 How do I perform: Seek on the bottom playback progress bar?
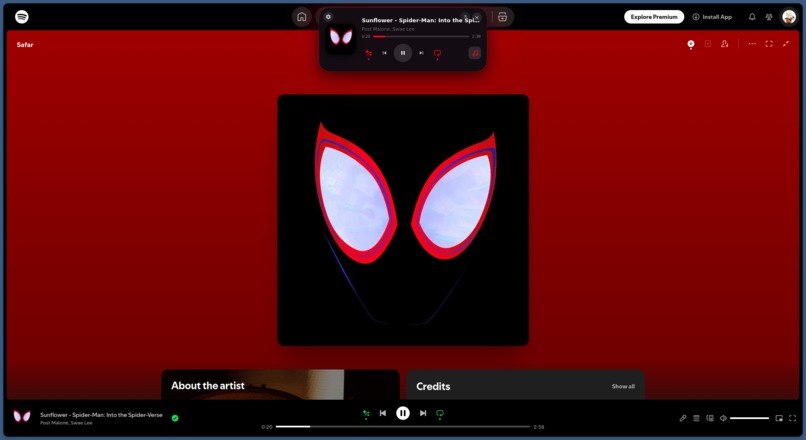tap(403, 427)
